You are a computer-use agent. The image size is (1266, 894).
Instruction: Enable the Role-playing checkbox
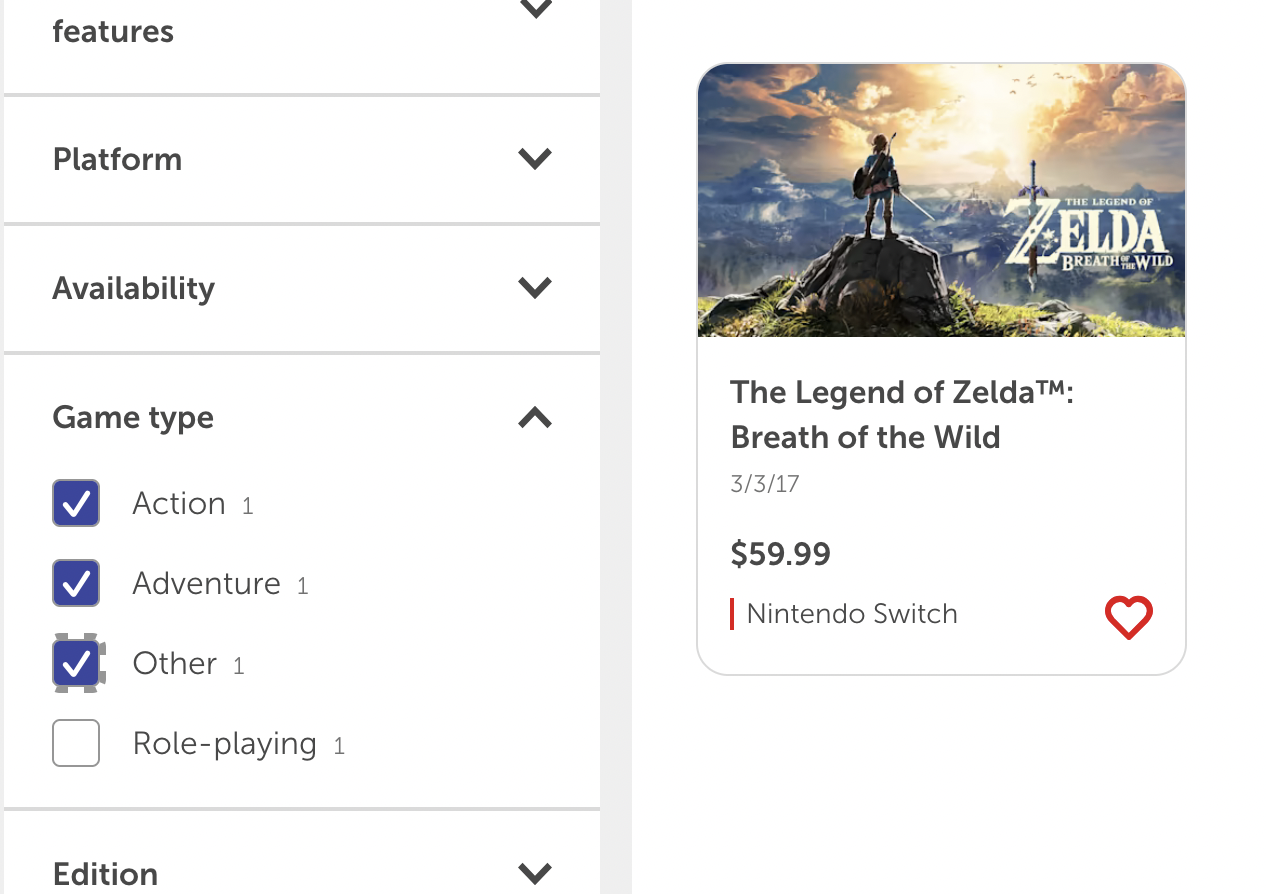pyautogui.click(x=76, y=743)
